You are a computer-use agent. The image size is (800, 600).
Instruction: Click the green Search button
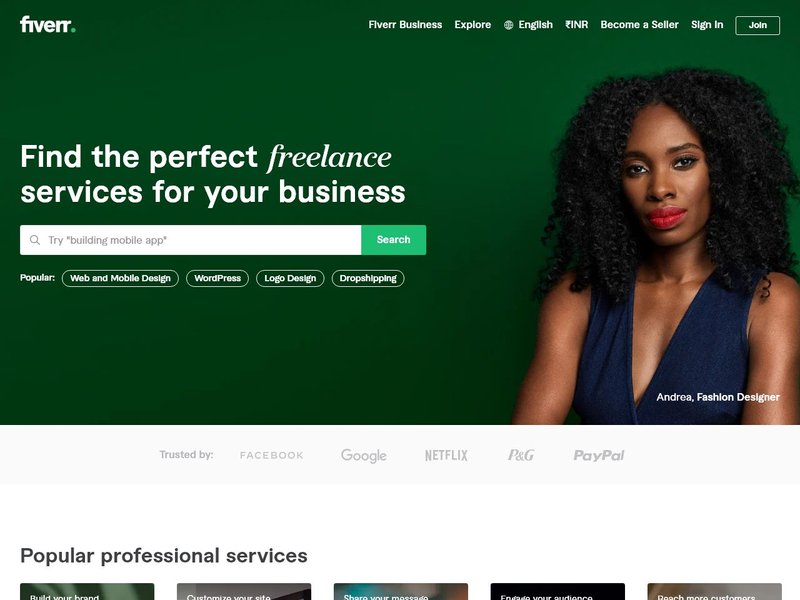pos(393,240)
